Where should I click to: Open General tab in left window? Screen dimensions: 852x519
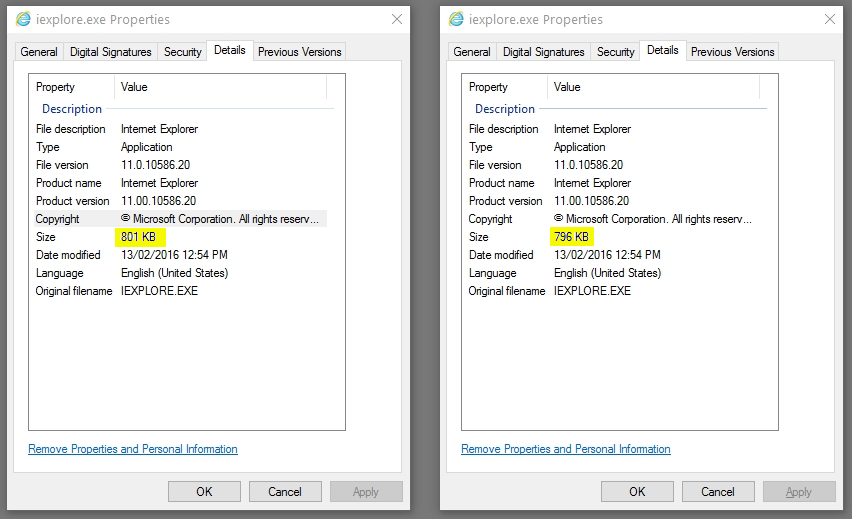tap(39, 52)
